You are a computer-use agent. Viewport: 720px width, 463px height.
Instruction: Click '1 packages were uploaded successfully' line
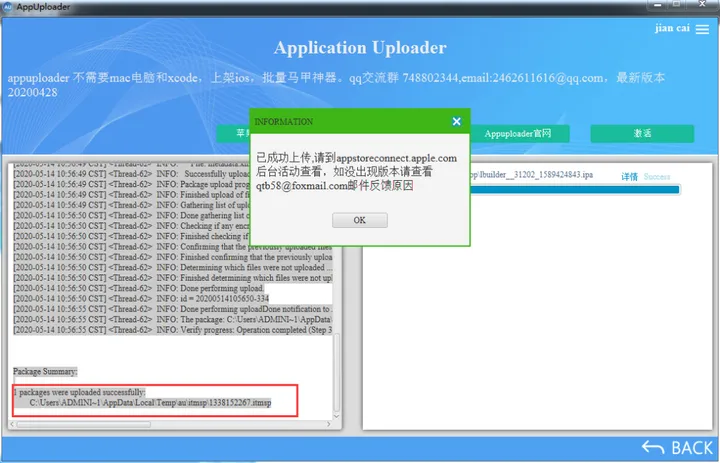[x=79, y=392]
